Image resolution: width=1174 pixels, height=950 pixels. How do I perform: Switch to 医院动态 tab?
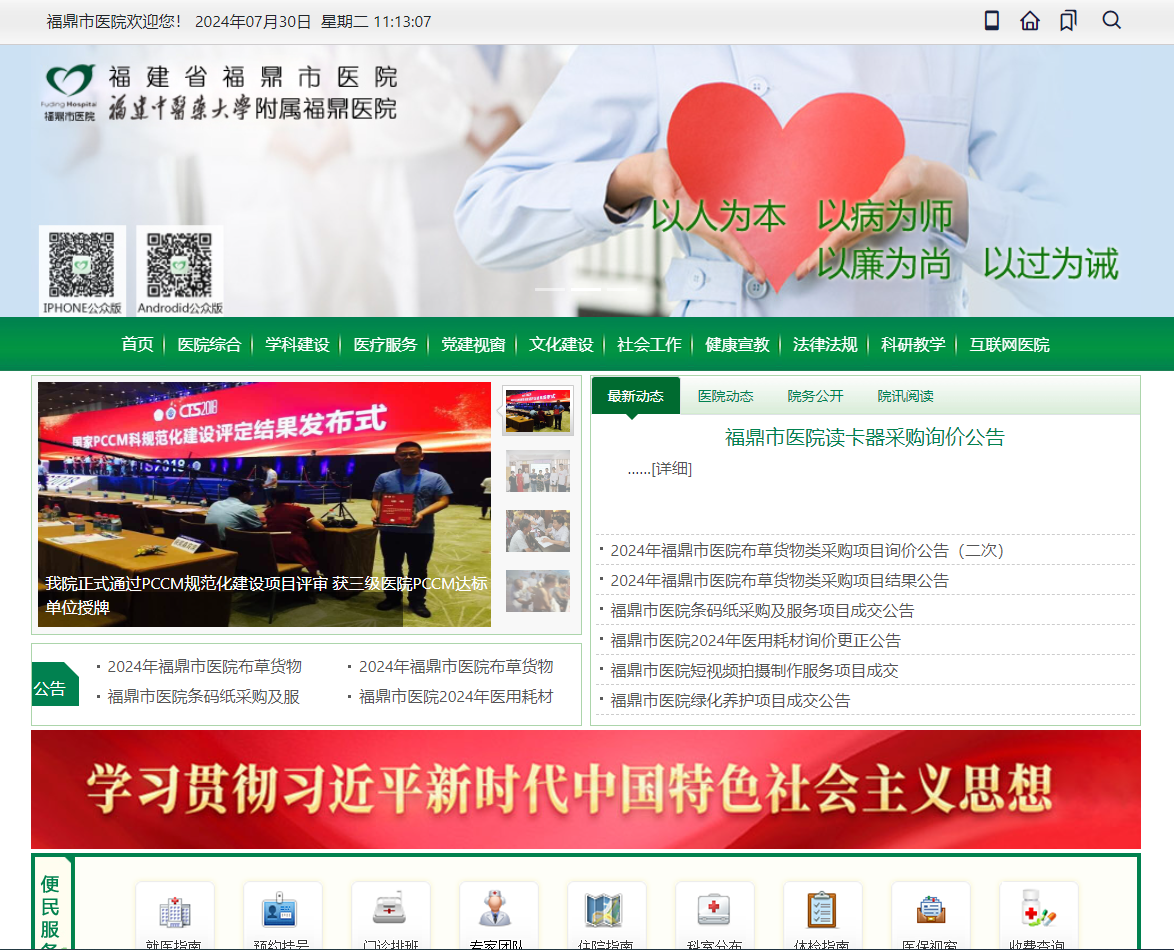(x=725, y=396)
